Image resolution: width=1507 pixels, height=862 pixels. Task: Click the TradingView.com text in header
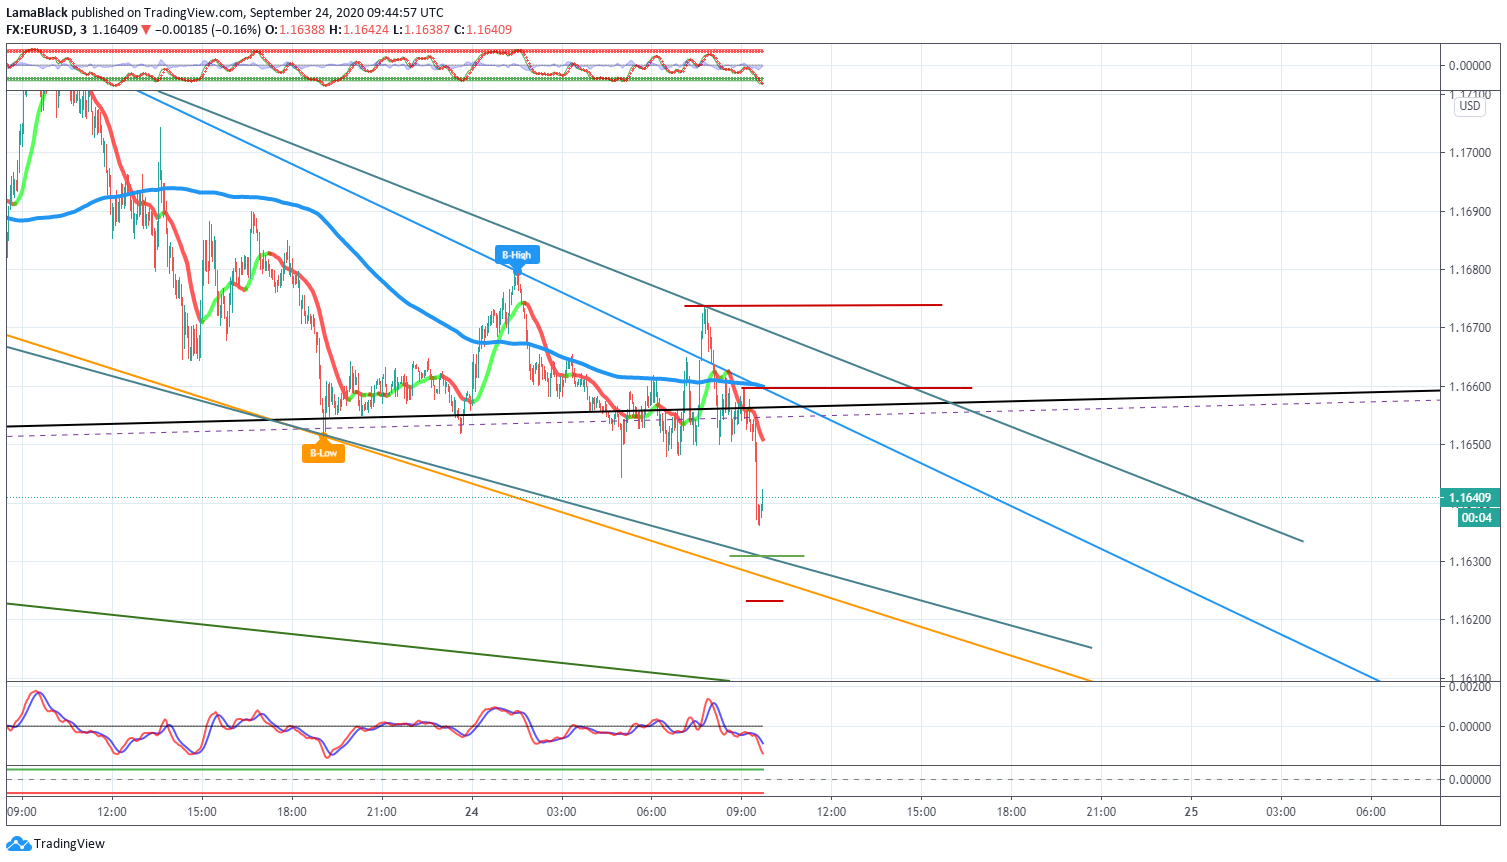[194, 13]
